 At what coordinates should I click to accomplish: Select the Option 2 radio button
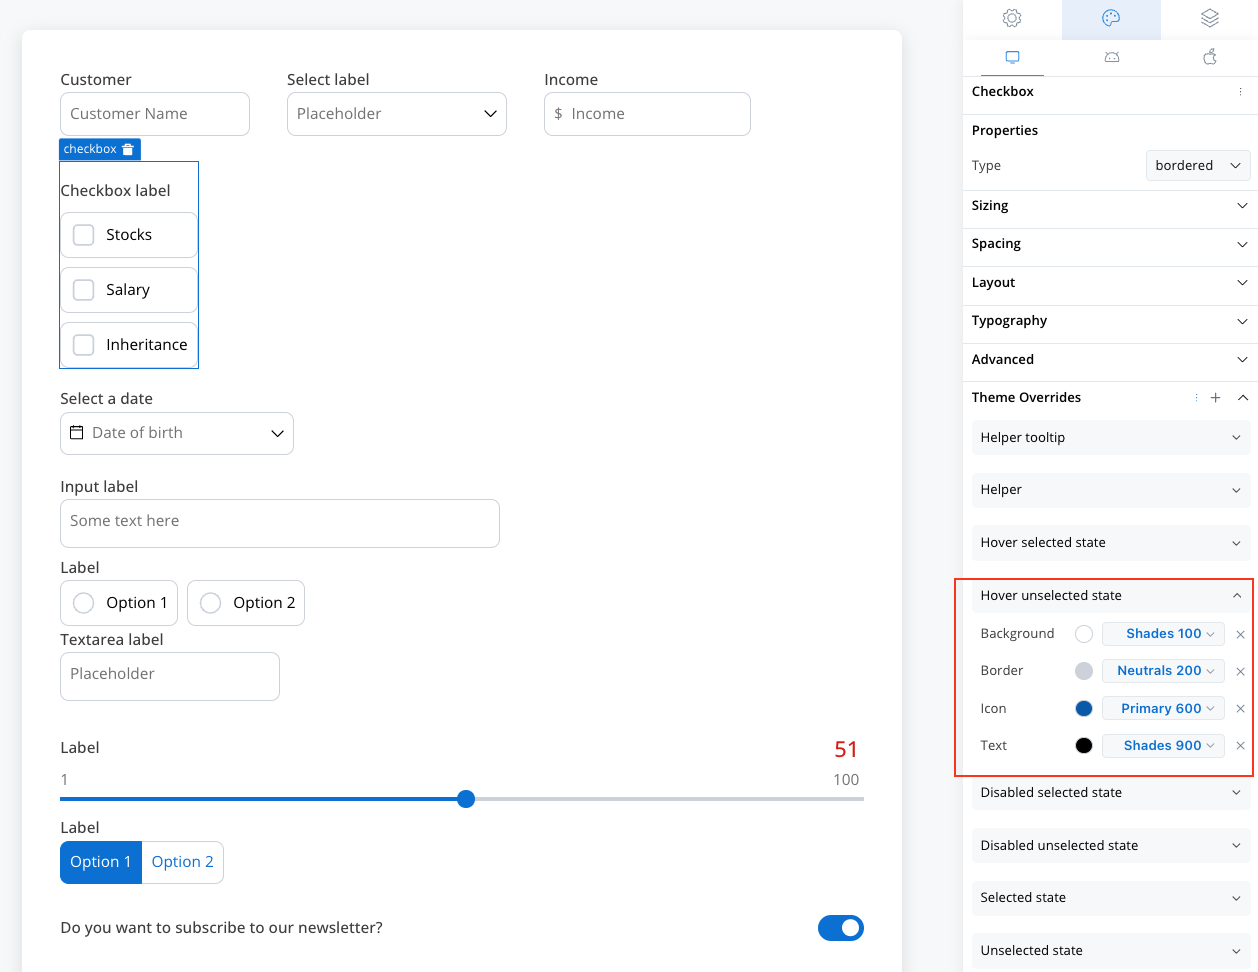(211, 603)
